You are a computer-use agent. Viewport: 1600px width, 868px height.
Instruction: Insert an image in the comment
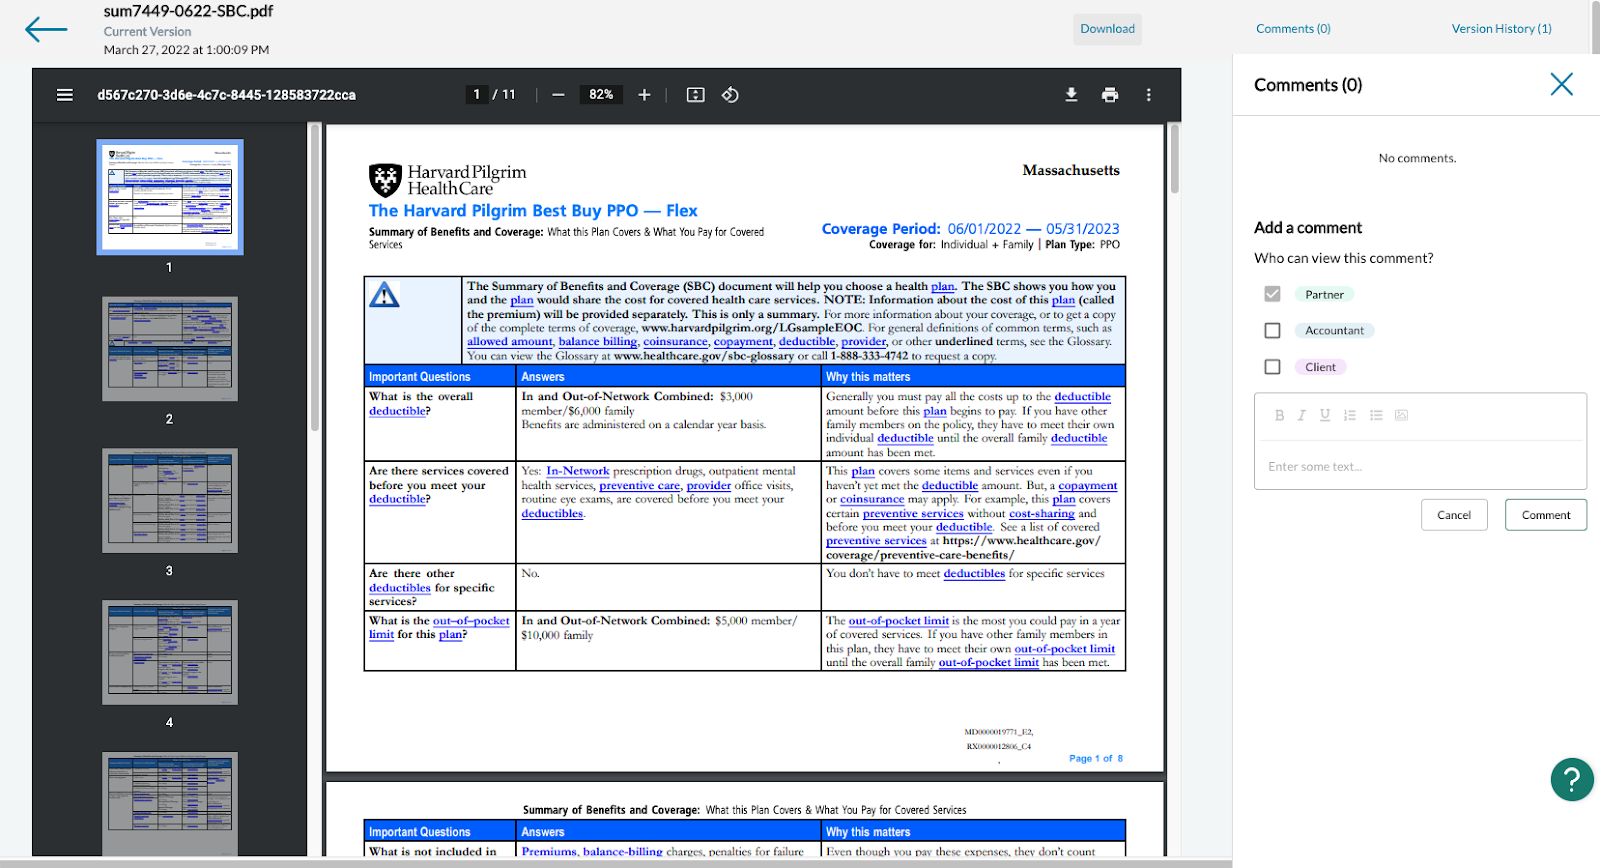[x=1401, y=415]
